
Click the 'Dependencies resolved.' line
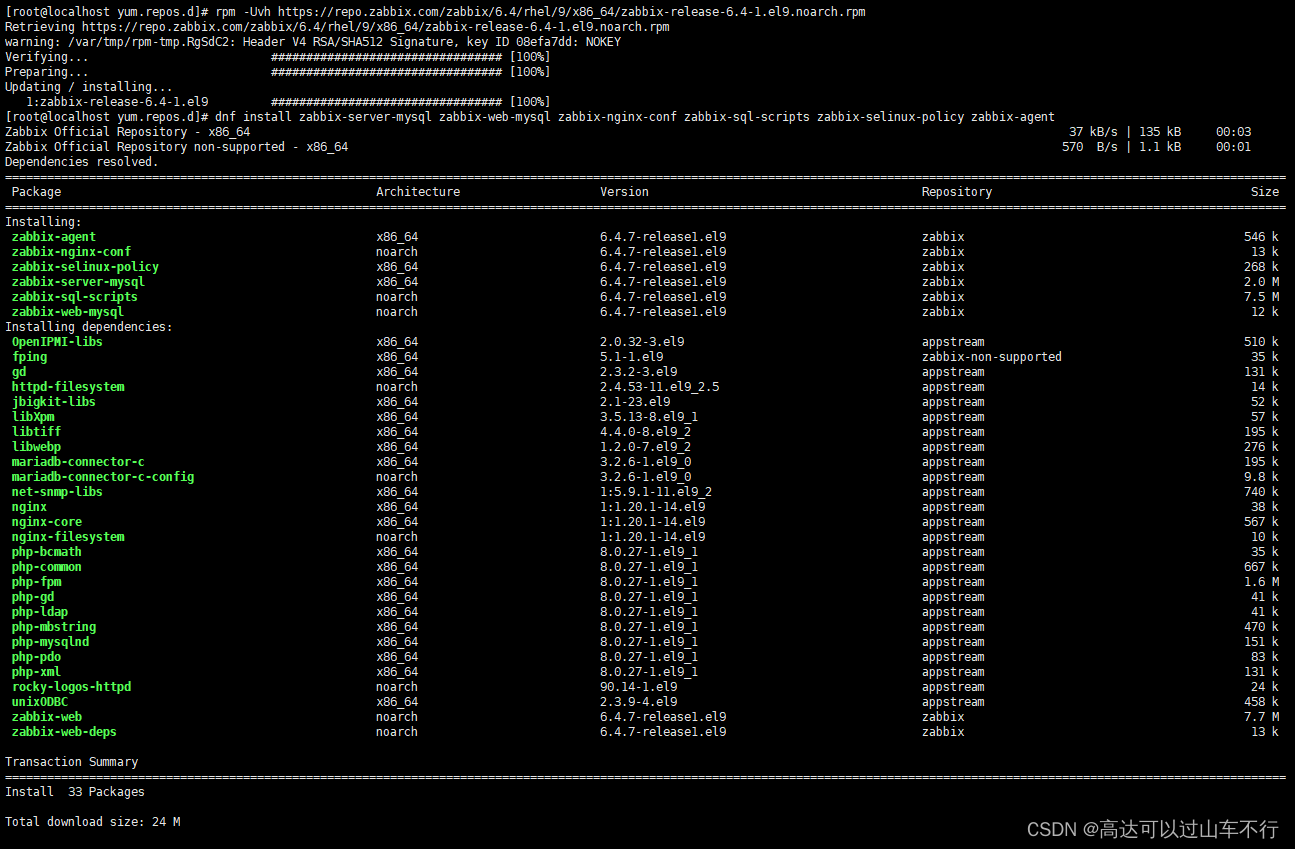[82, 162]
